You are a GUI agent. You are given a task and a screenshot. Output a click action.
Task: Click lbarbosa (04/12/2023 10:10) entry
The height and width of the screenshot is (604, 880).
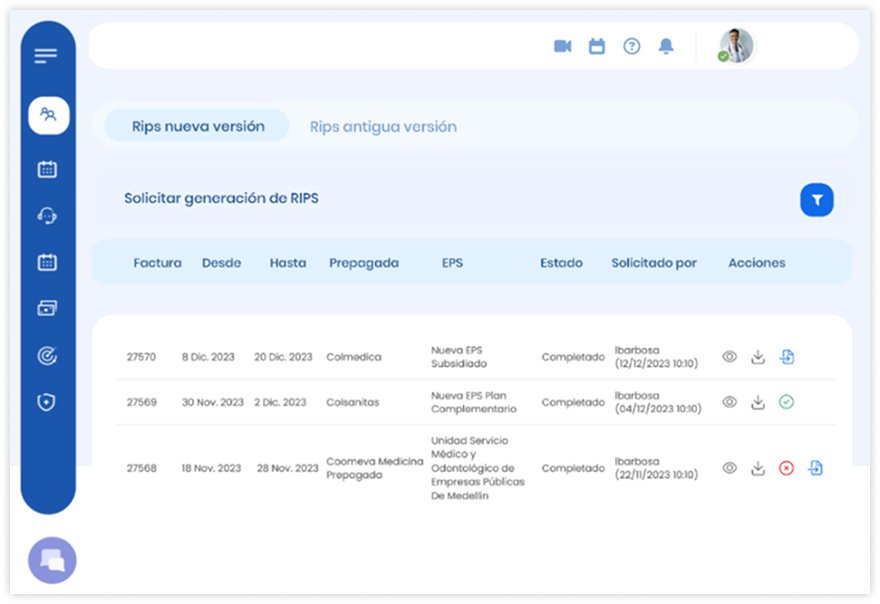(658, 402)
